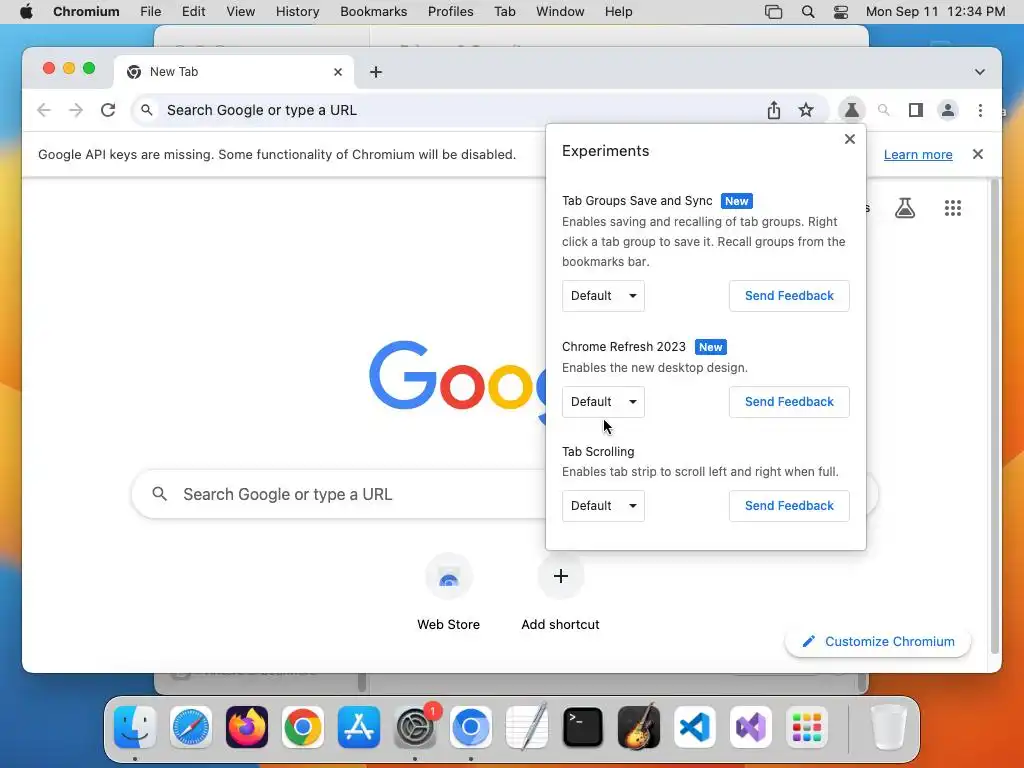Close the New Tab tab
This screenshot has width=1024, height=768.
[x=338, y=72]
